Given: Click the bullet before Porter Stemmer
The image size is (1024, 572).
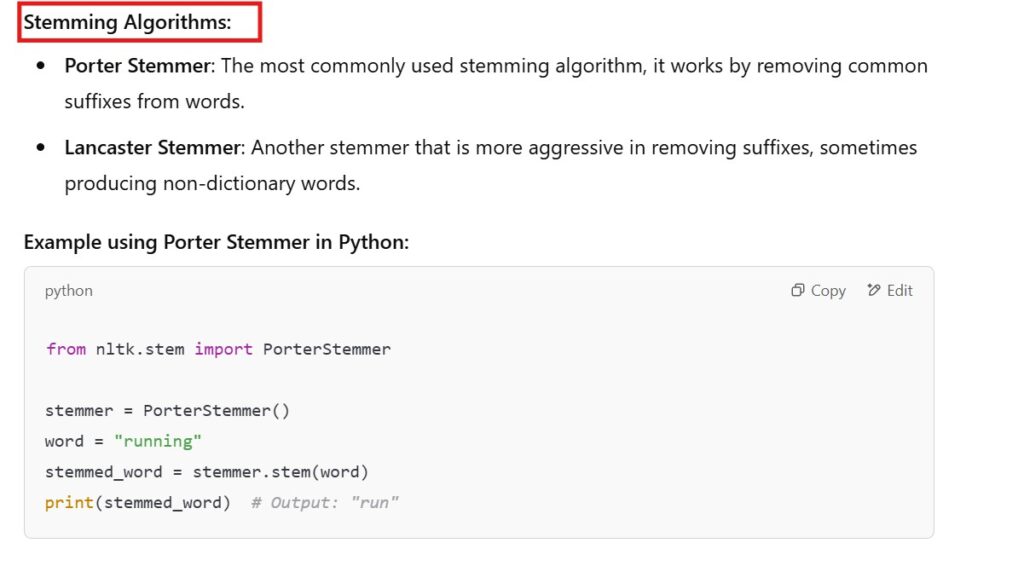Looking at the screenshot, I should [x=41, y=66].
